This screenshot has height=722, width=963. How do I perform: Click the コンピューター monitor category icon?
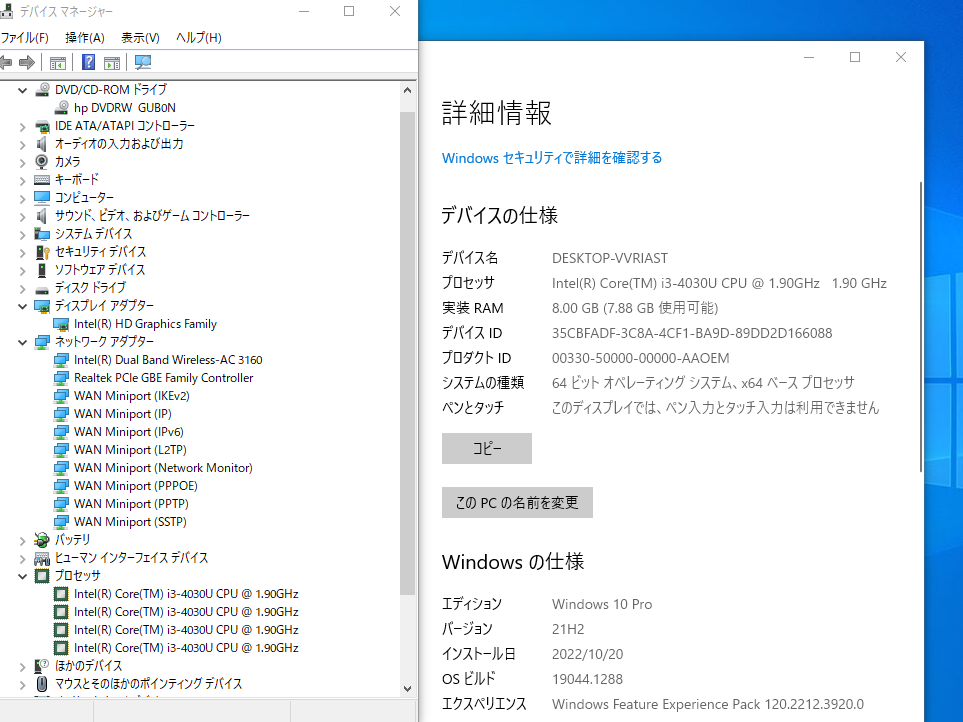point(42,198)
